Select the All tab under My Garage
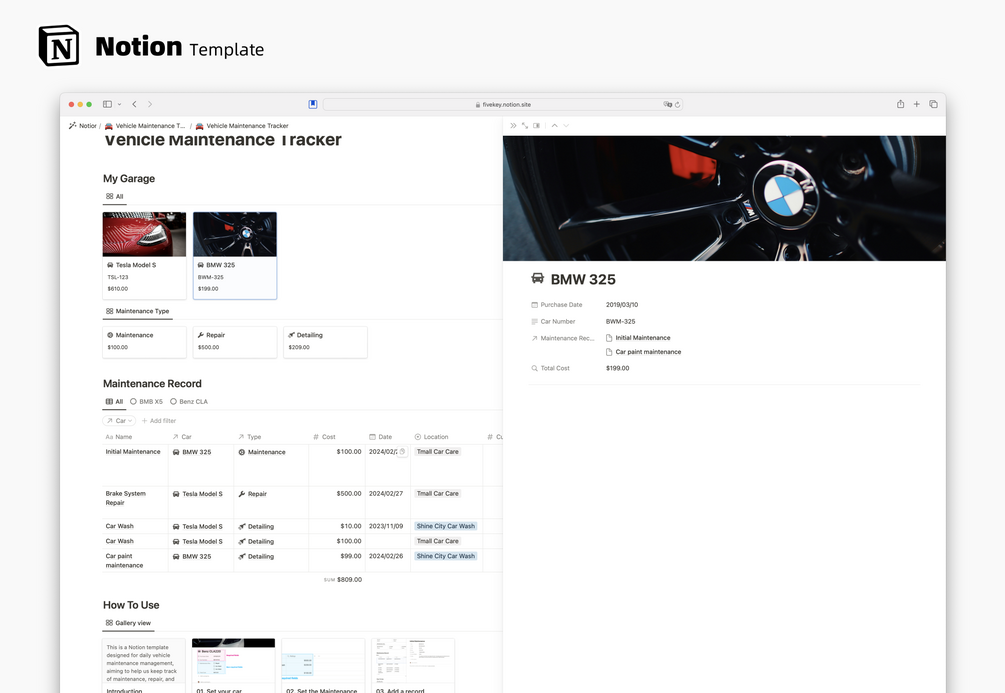Screen dimensions: 1005x693 115,197
